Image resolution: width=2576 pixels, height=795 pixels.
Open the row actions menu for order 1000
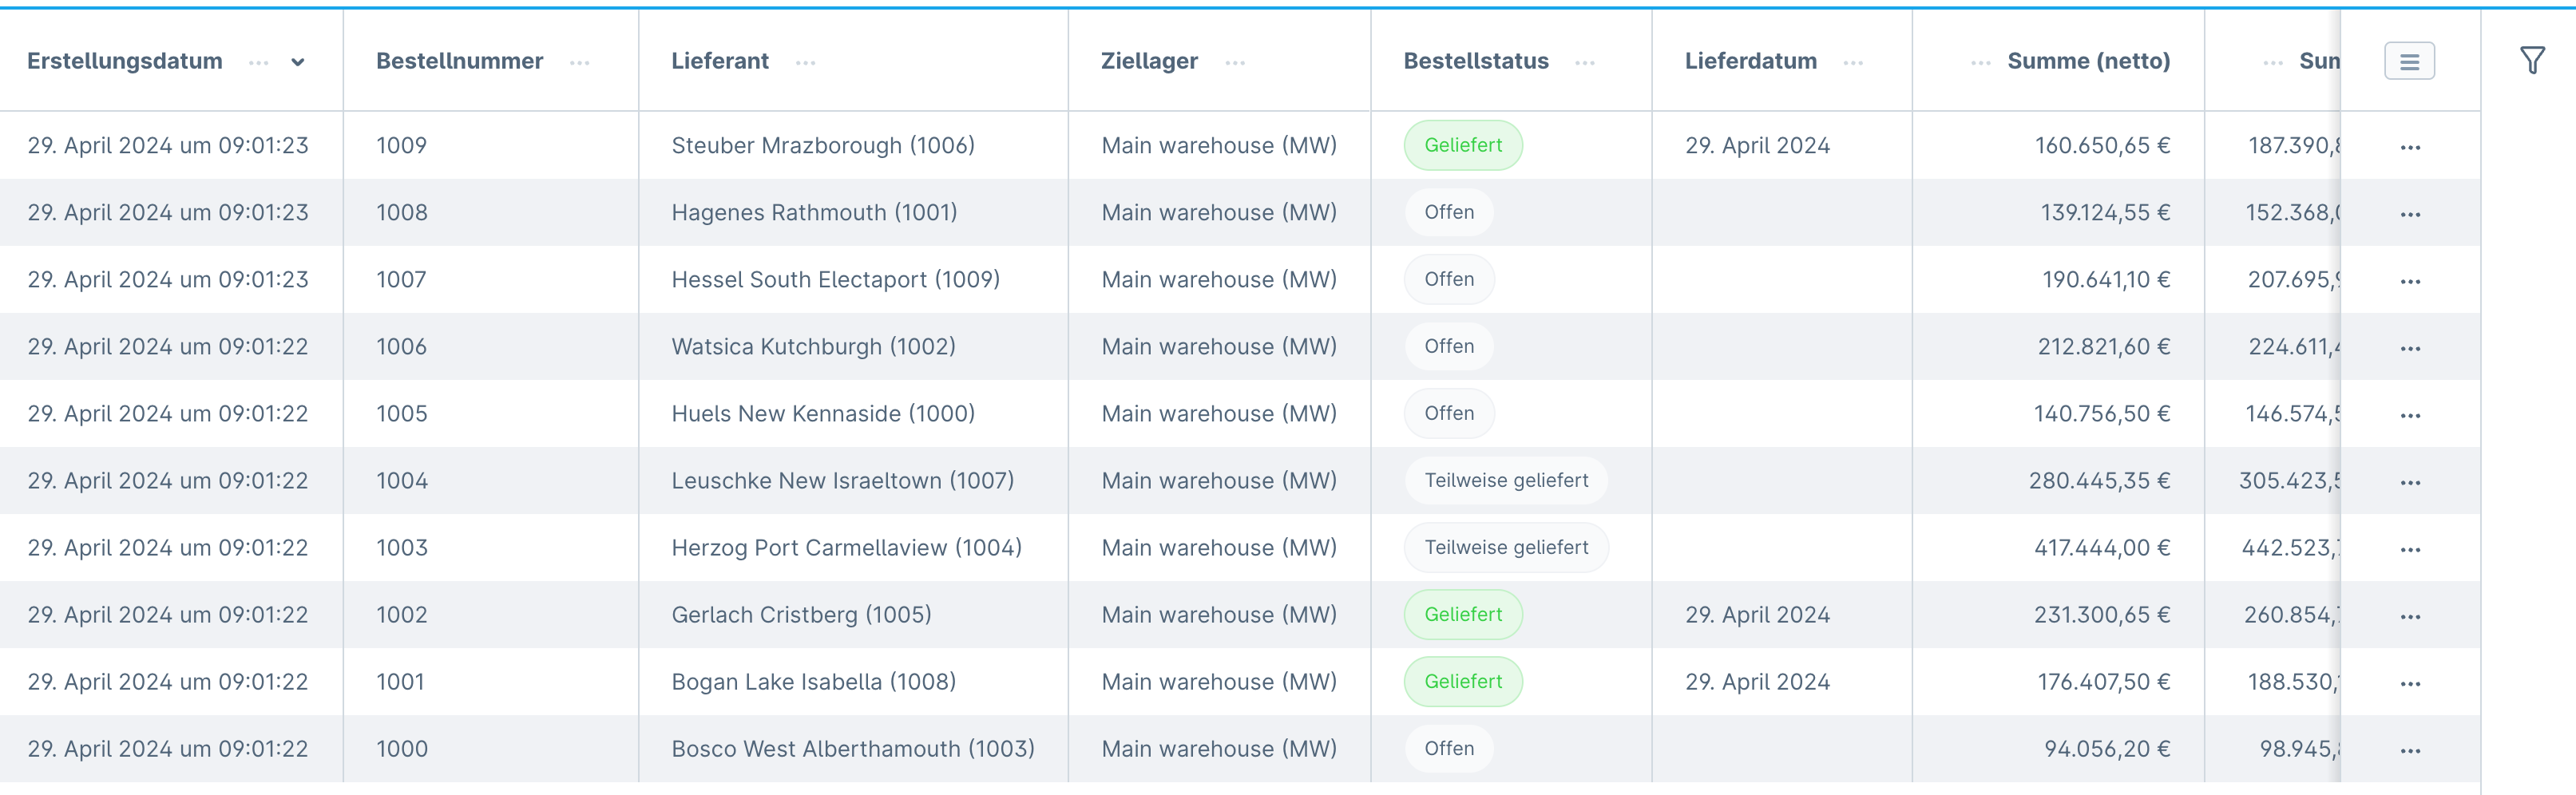pos(2410,748)
